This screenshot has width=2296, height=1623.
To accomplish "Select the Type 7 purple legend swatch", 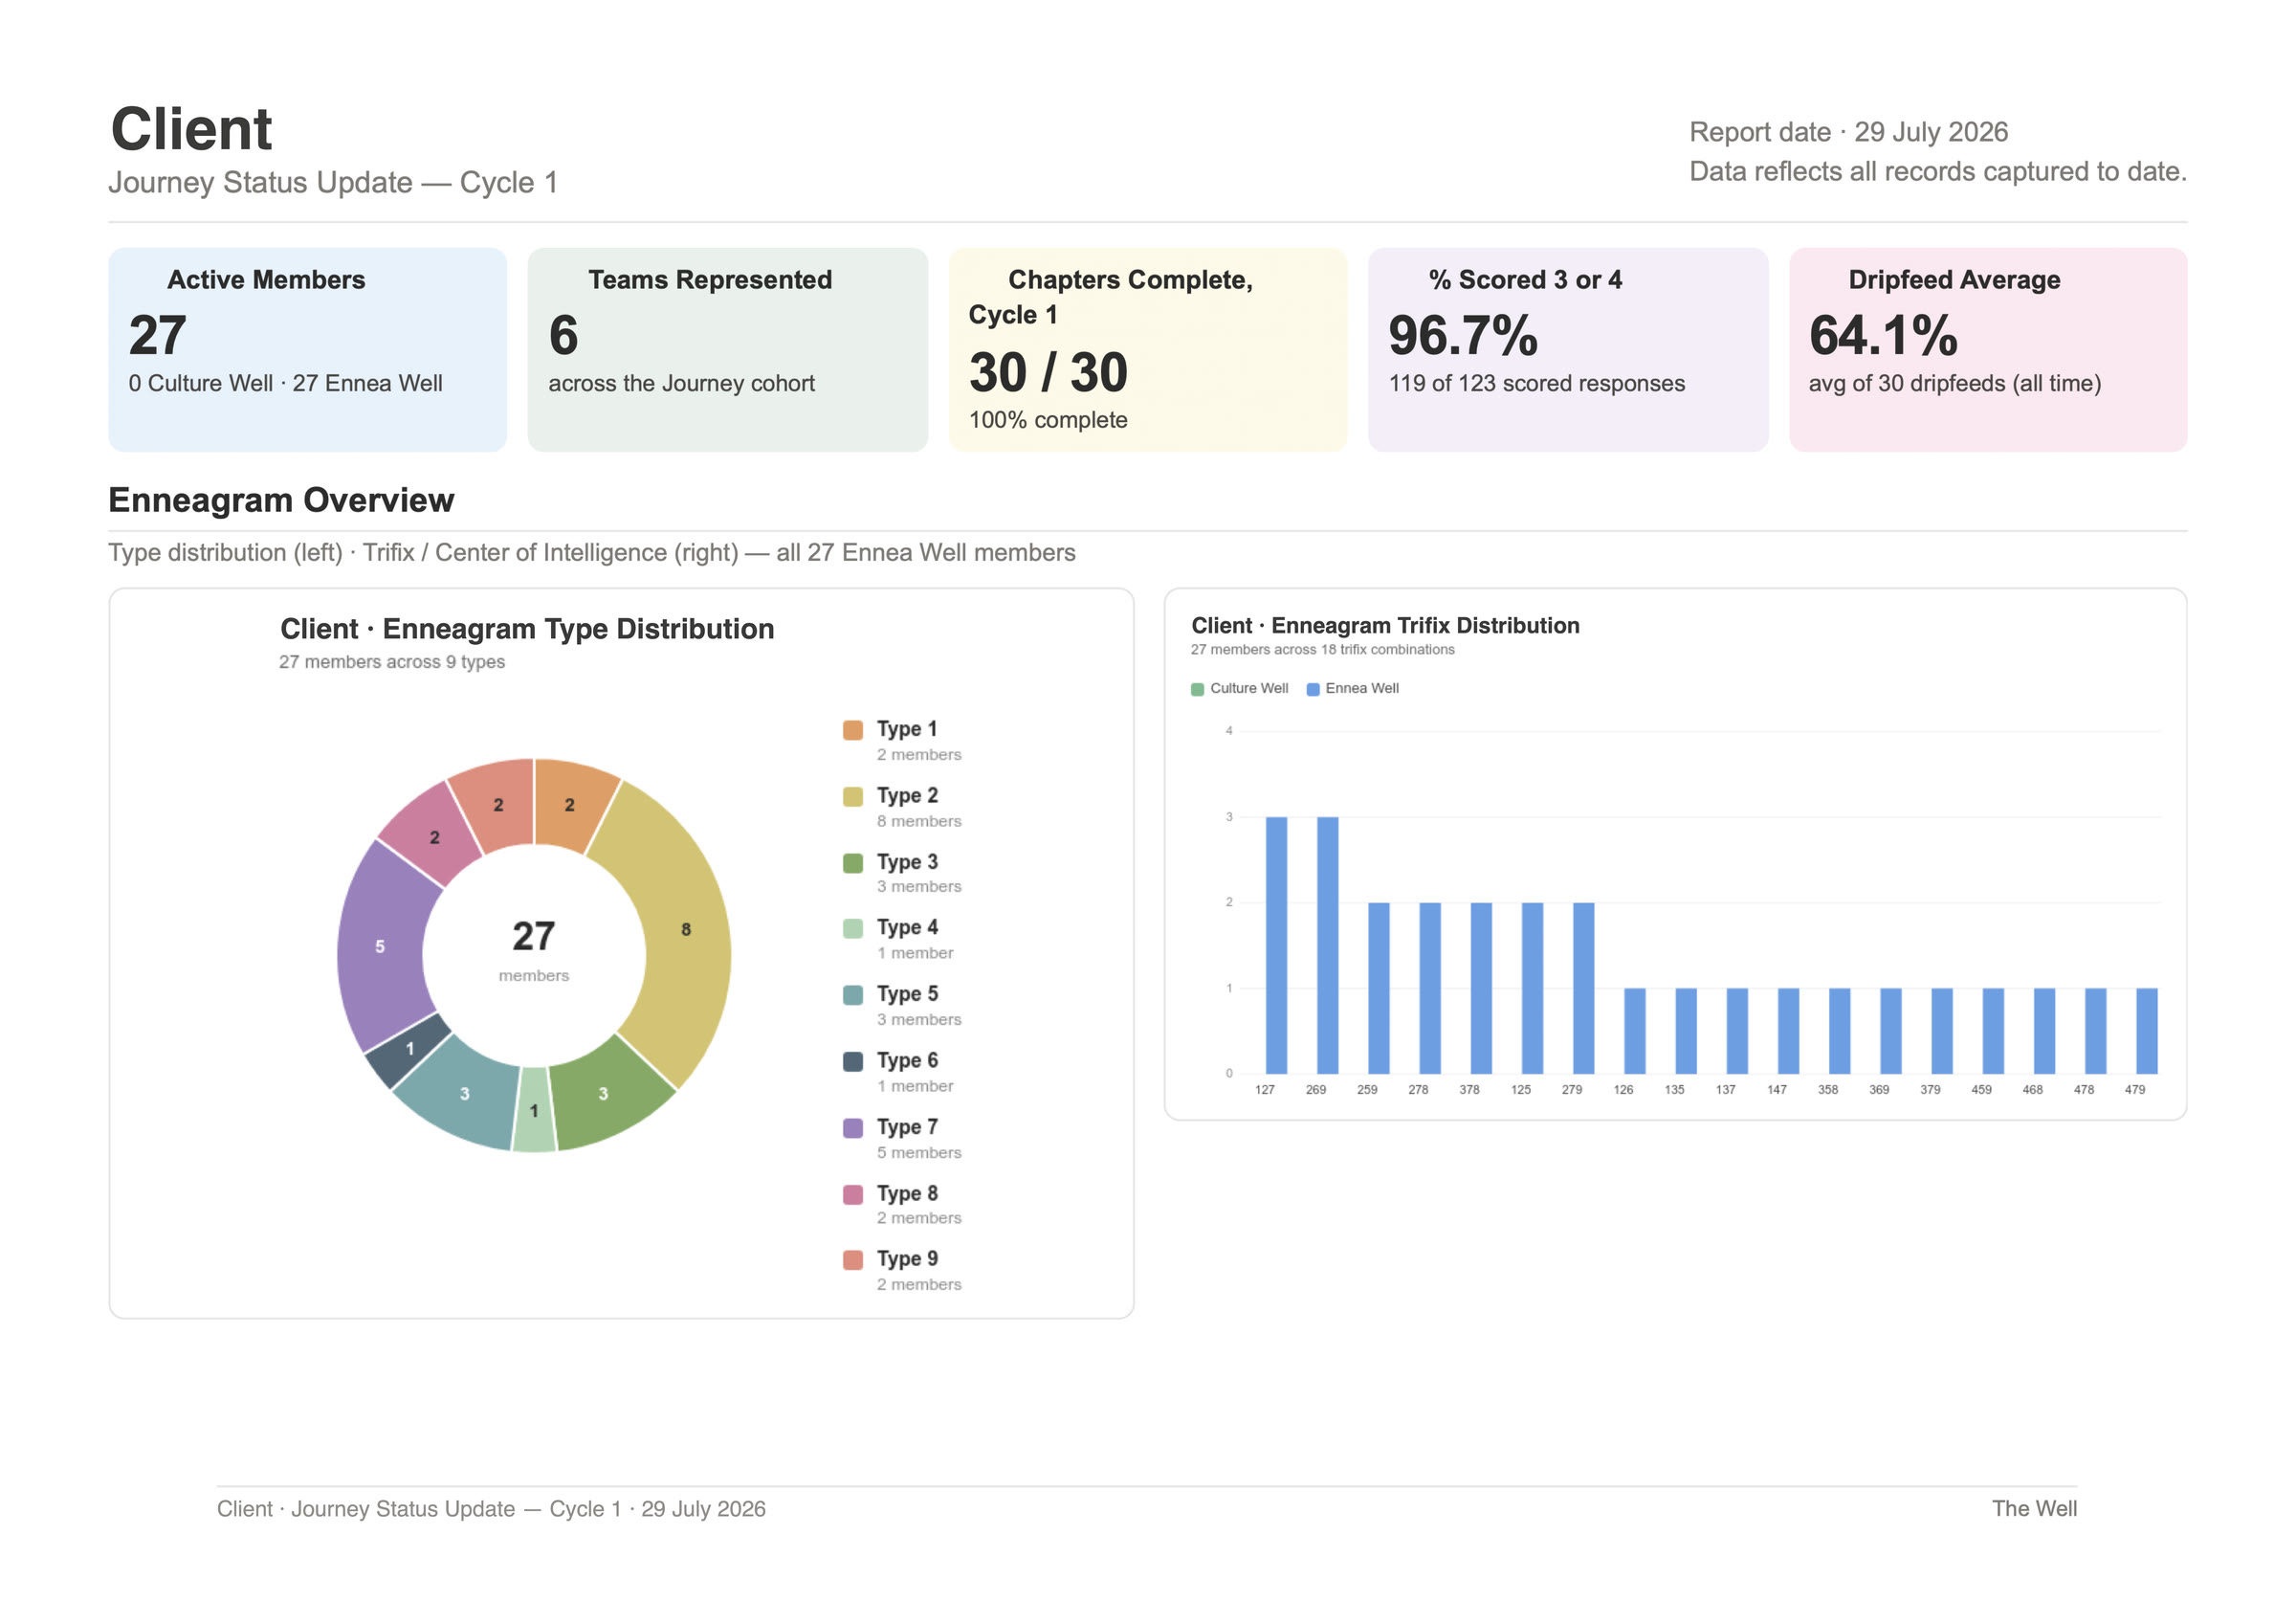I will [853, 1128].
